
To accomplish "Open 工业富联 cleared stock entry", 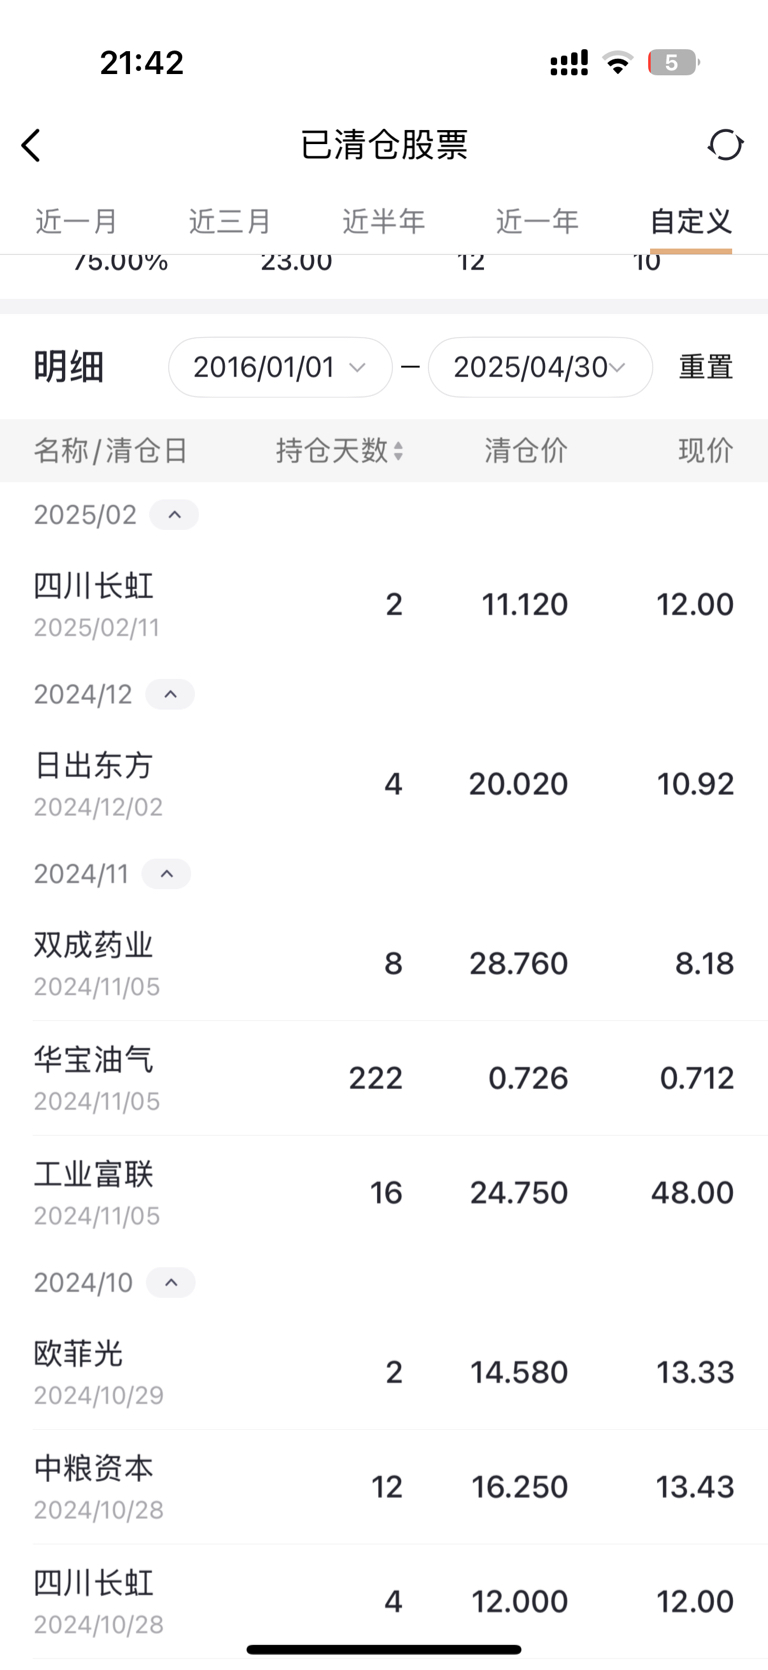I will tap(384, 1193).
